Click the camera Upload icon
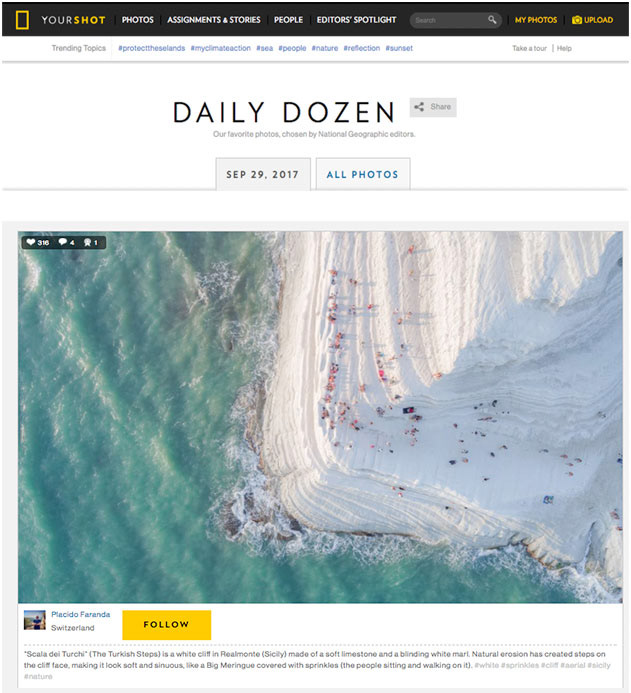631x693 pixels. click(577, 20)
